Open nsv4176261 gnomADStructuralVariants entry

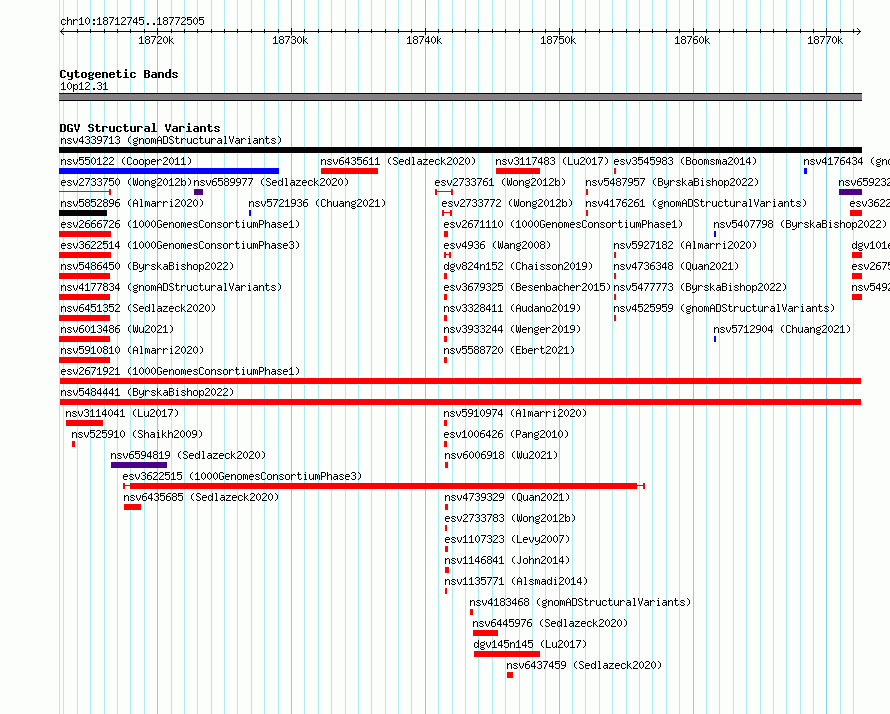click(696, 203)
